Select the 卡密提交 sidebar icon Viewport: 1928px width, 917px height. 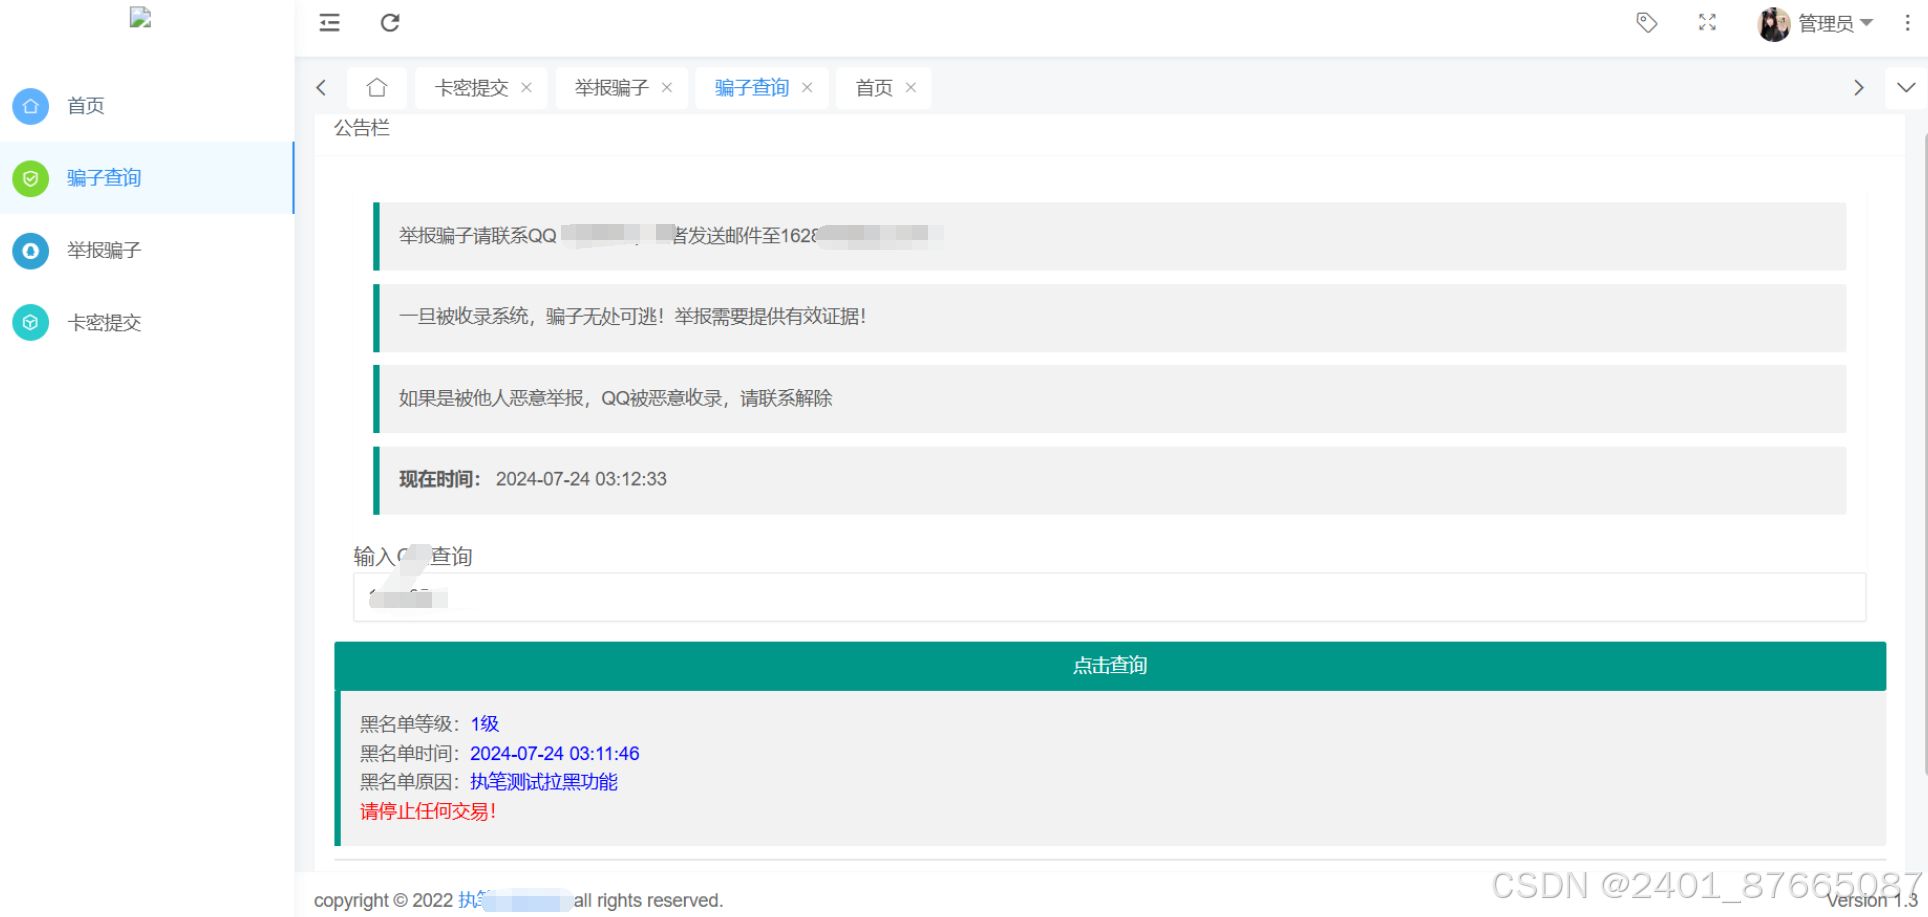point(30,322)
